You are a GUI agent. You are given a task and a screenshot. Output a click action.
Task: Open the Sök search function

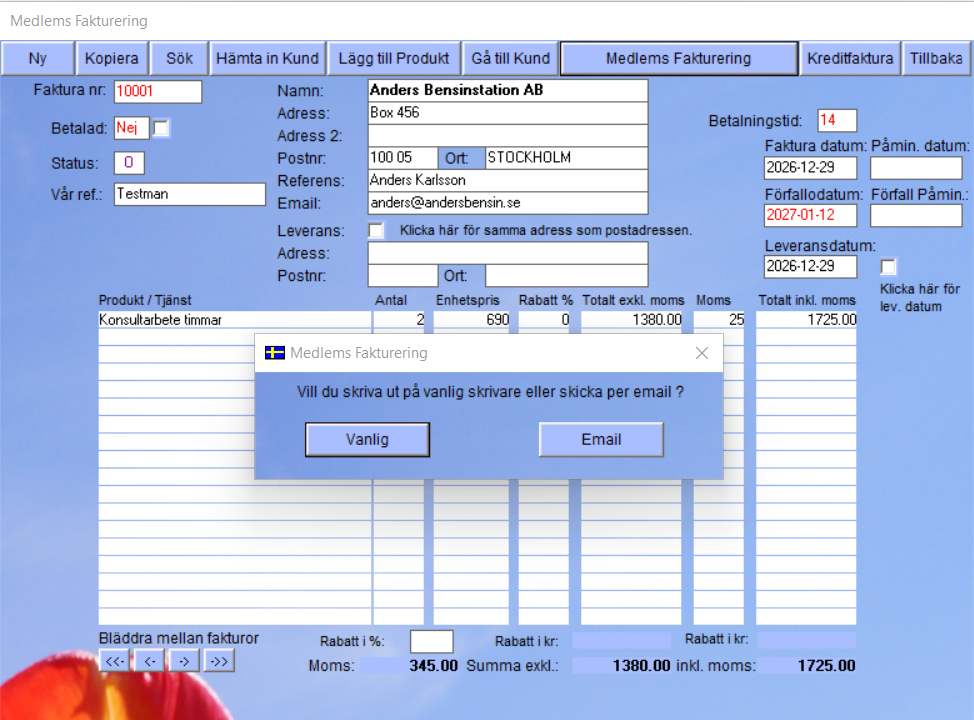point(180,58)
